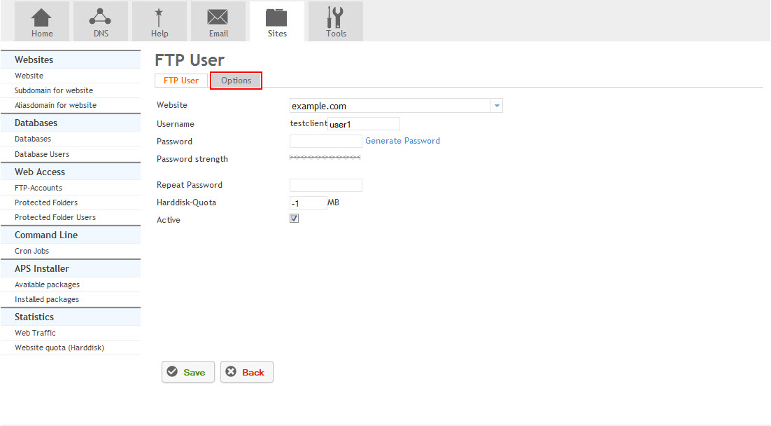Image resolution: width=771 pixels, height=426 pixels.
Task: Click the password strength bar
Action: pos(325,157)
